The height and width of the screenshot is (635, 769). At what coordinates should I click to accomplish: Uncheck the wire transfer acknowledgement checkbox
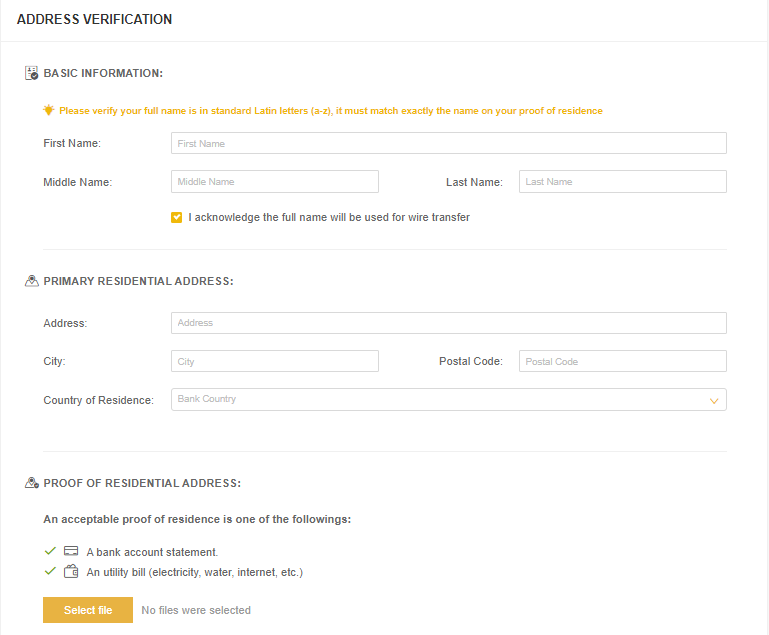click(x=177, y=217)
